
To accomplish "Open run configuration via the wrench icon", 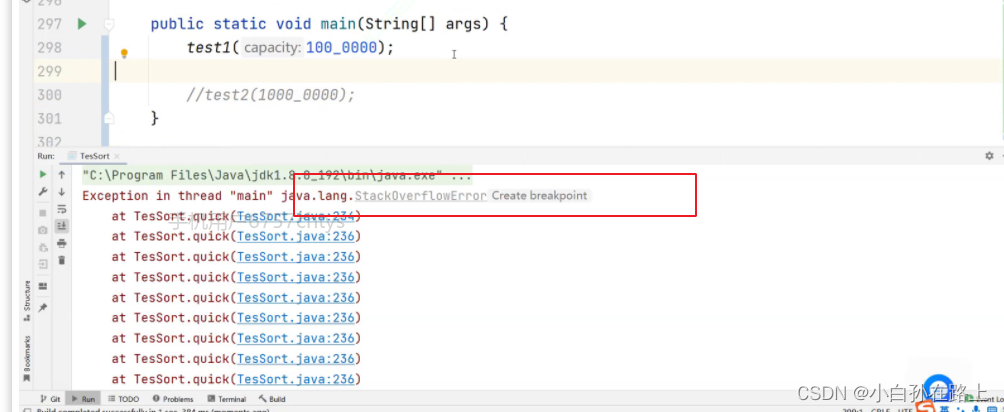I will (43, 192).
